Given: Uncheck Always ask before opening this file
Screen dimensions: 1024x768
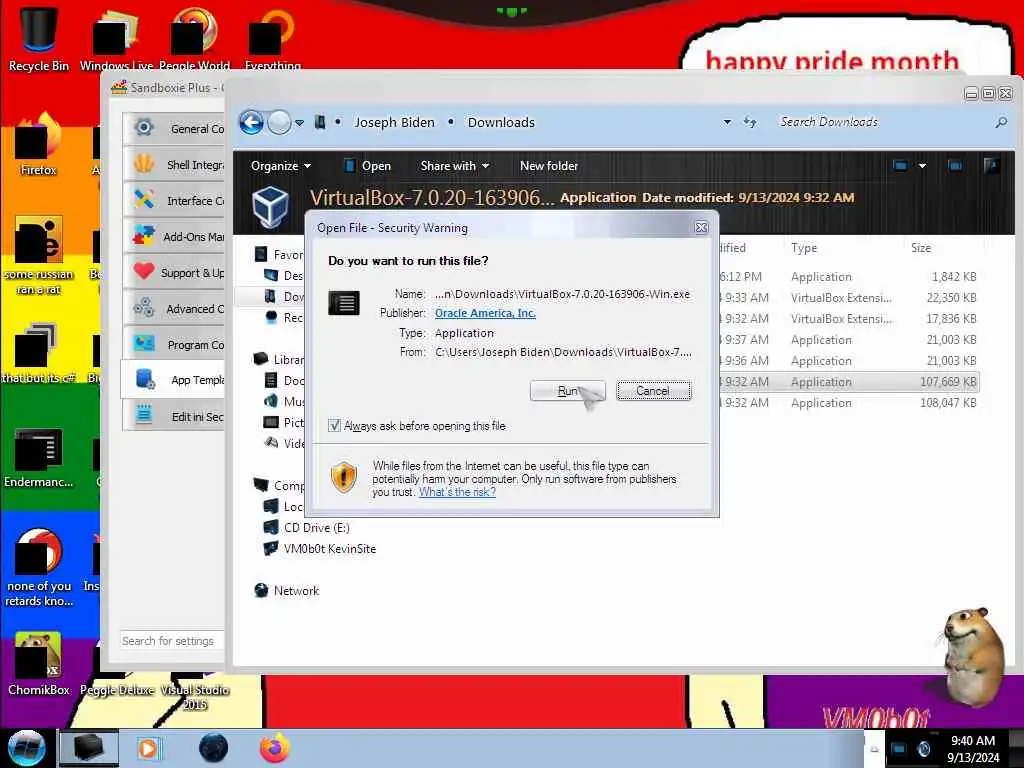Looking at the screenshot, I should tap(334, 426).
